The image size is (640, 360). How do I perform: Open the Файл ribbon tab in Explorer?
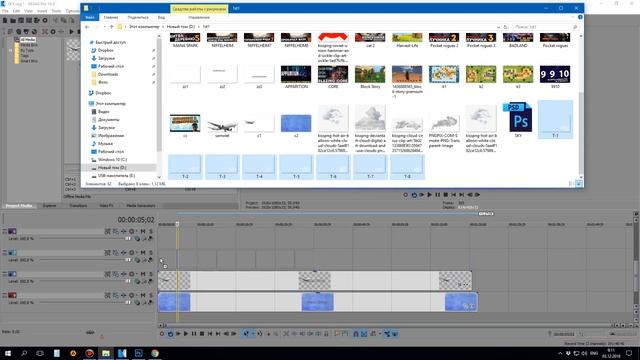coord(90,17)
